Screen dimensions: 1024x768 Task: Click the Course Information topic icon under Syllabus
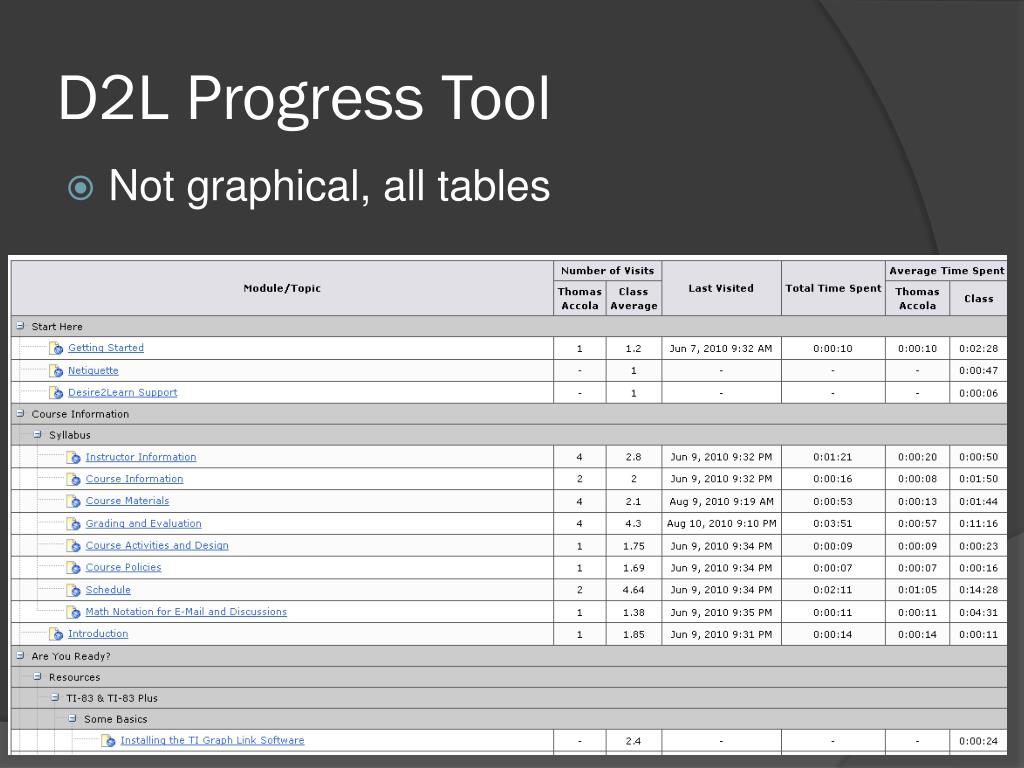pos(74,479)
